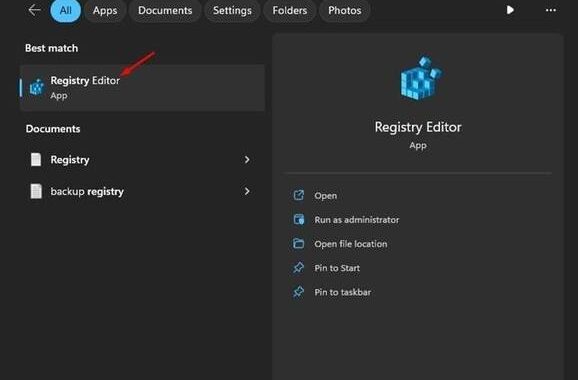
Task: Click Registry Editor icon in best match
Action: pos(37,87)
